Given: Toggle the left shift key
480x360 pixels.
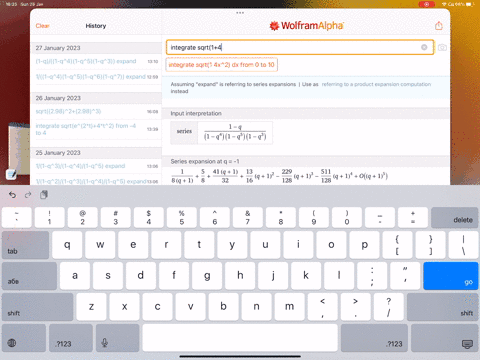Looking at the screenshot, I should click(x=37, y=307).
